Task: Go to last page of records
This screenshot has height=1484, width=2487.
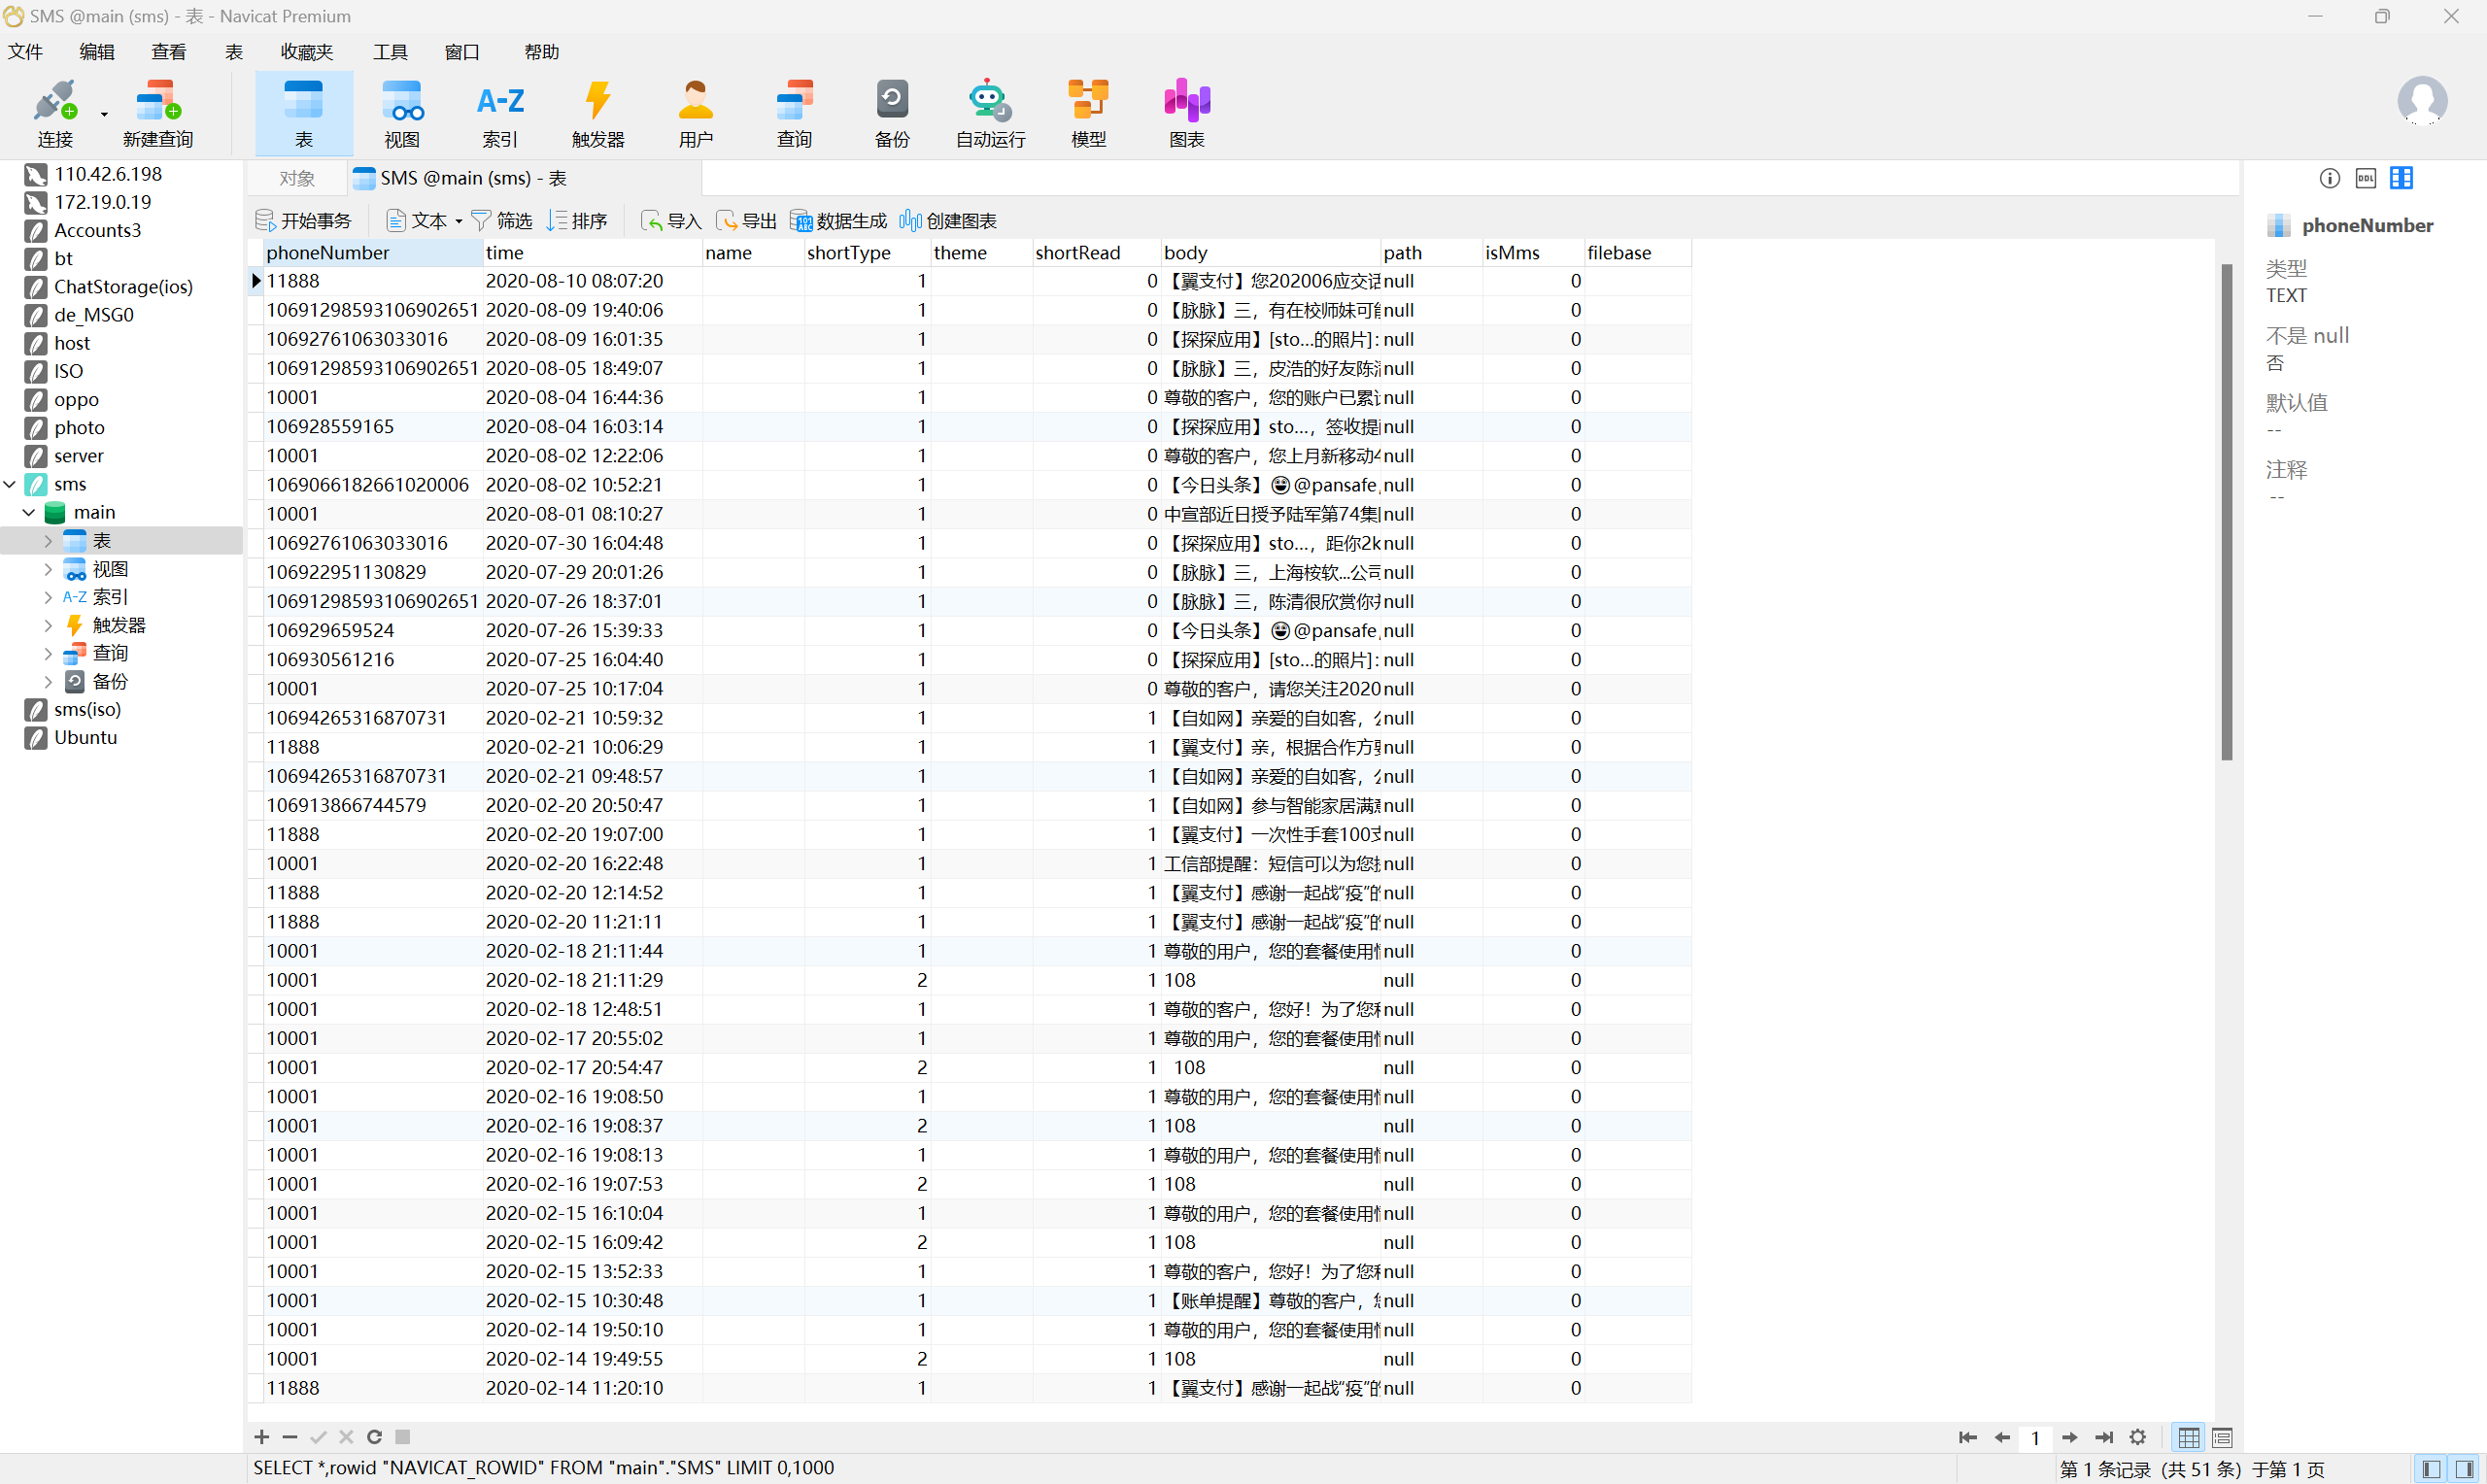Action: (2103, 1437)
